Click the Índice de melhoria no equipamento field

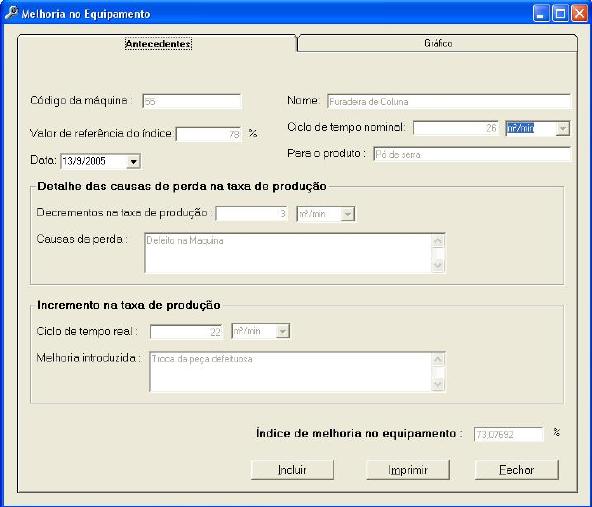[509, 435]
